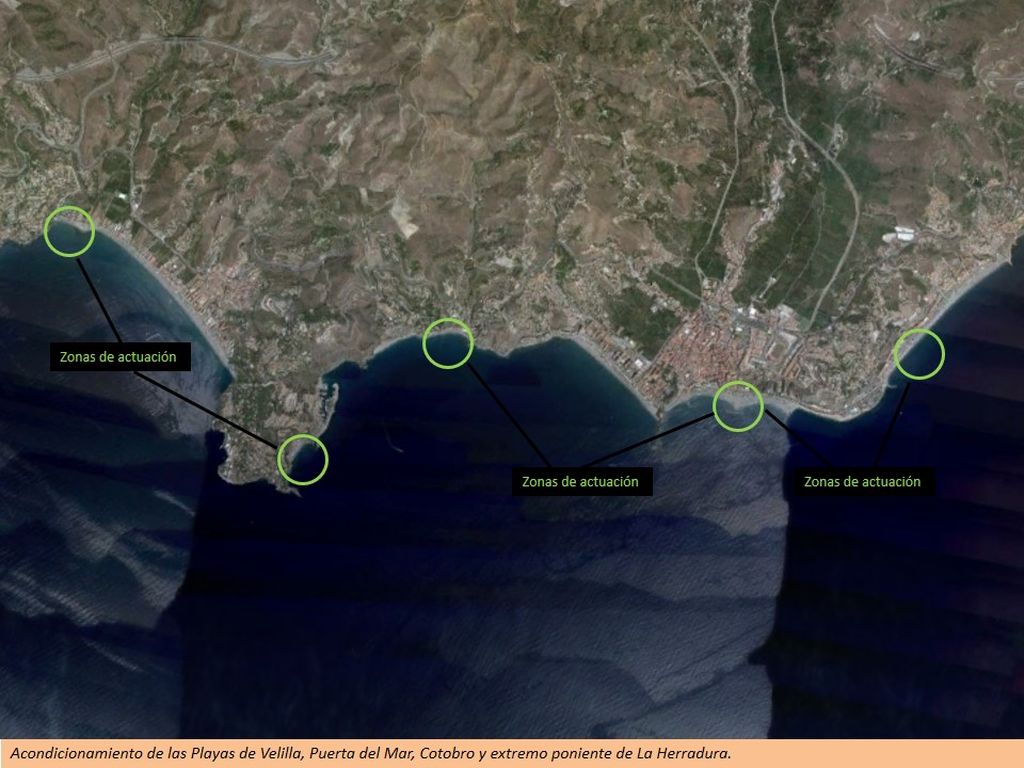Click the left 'Zonas de actuación' label

[118, 357]
